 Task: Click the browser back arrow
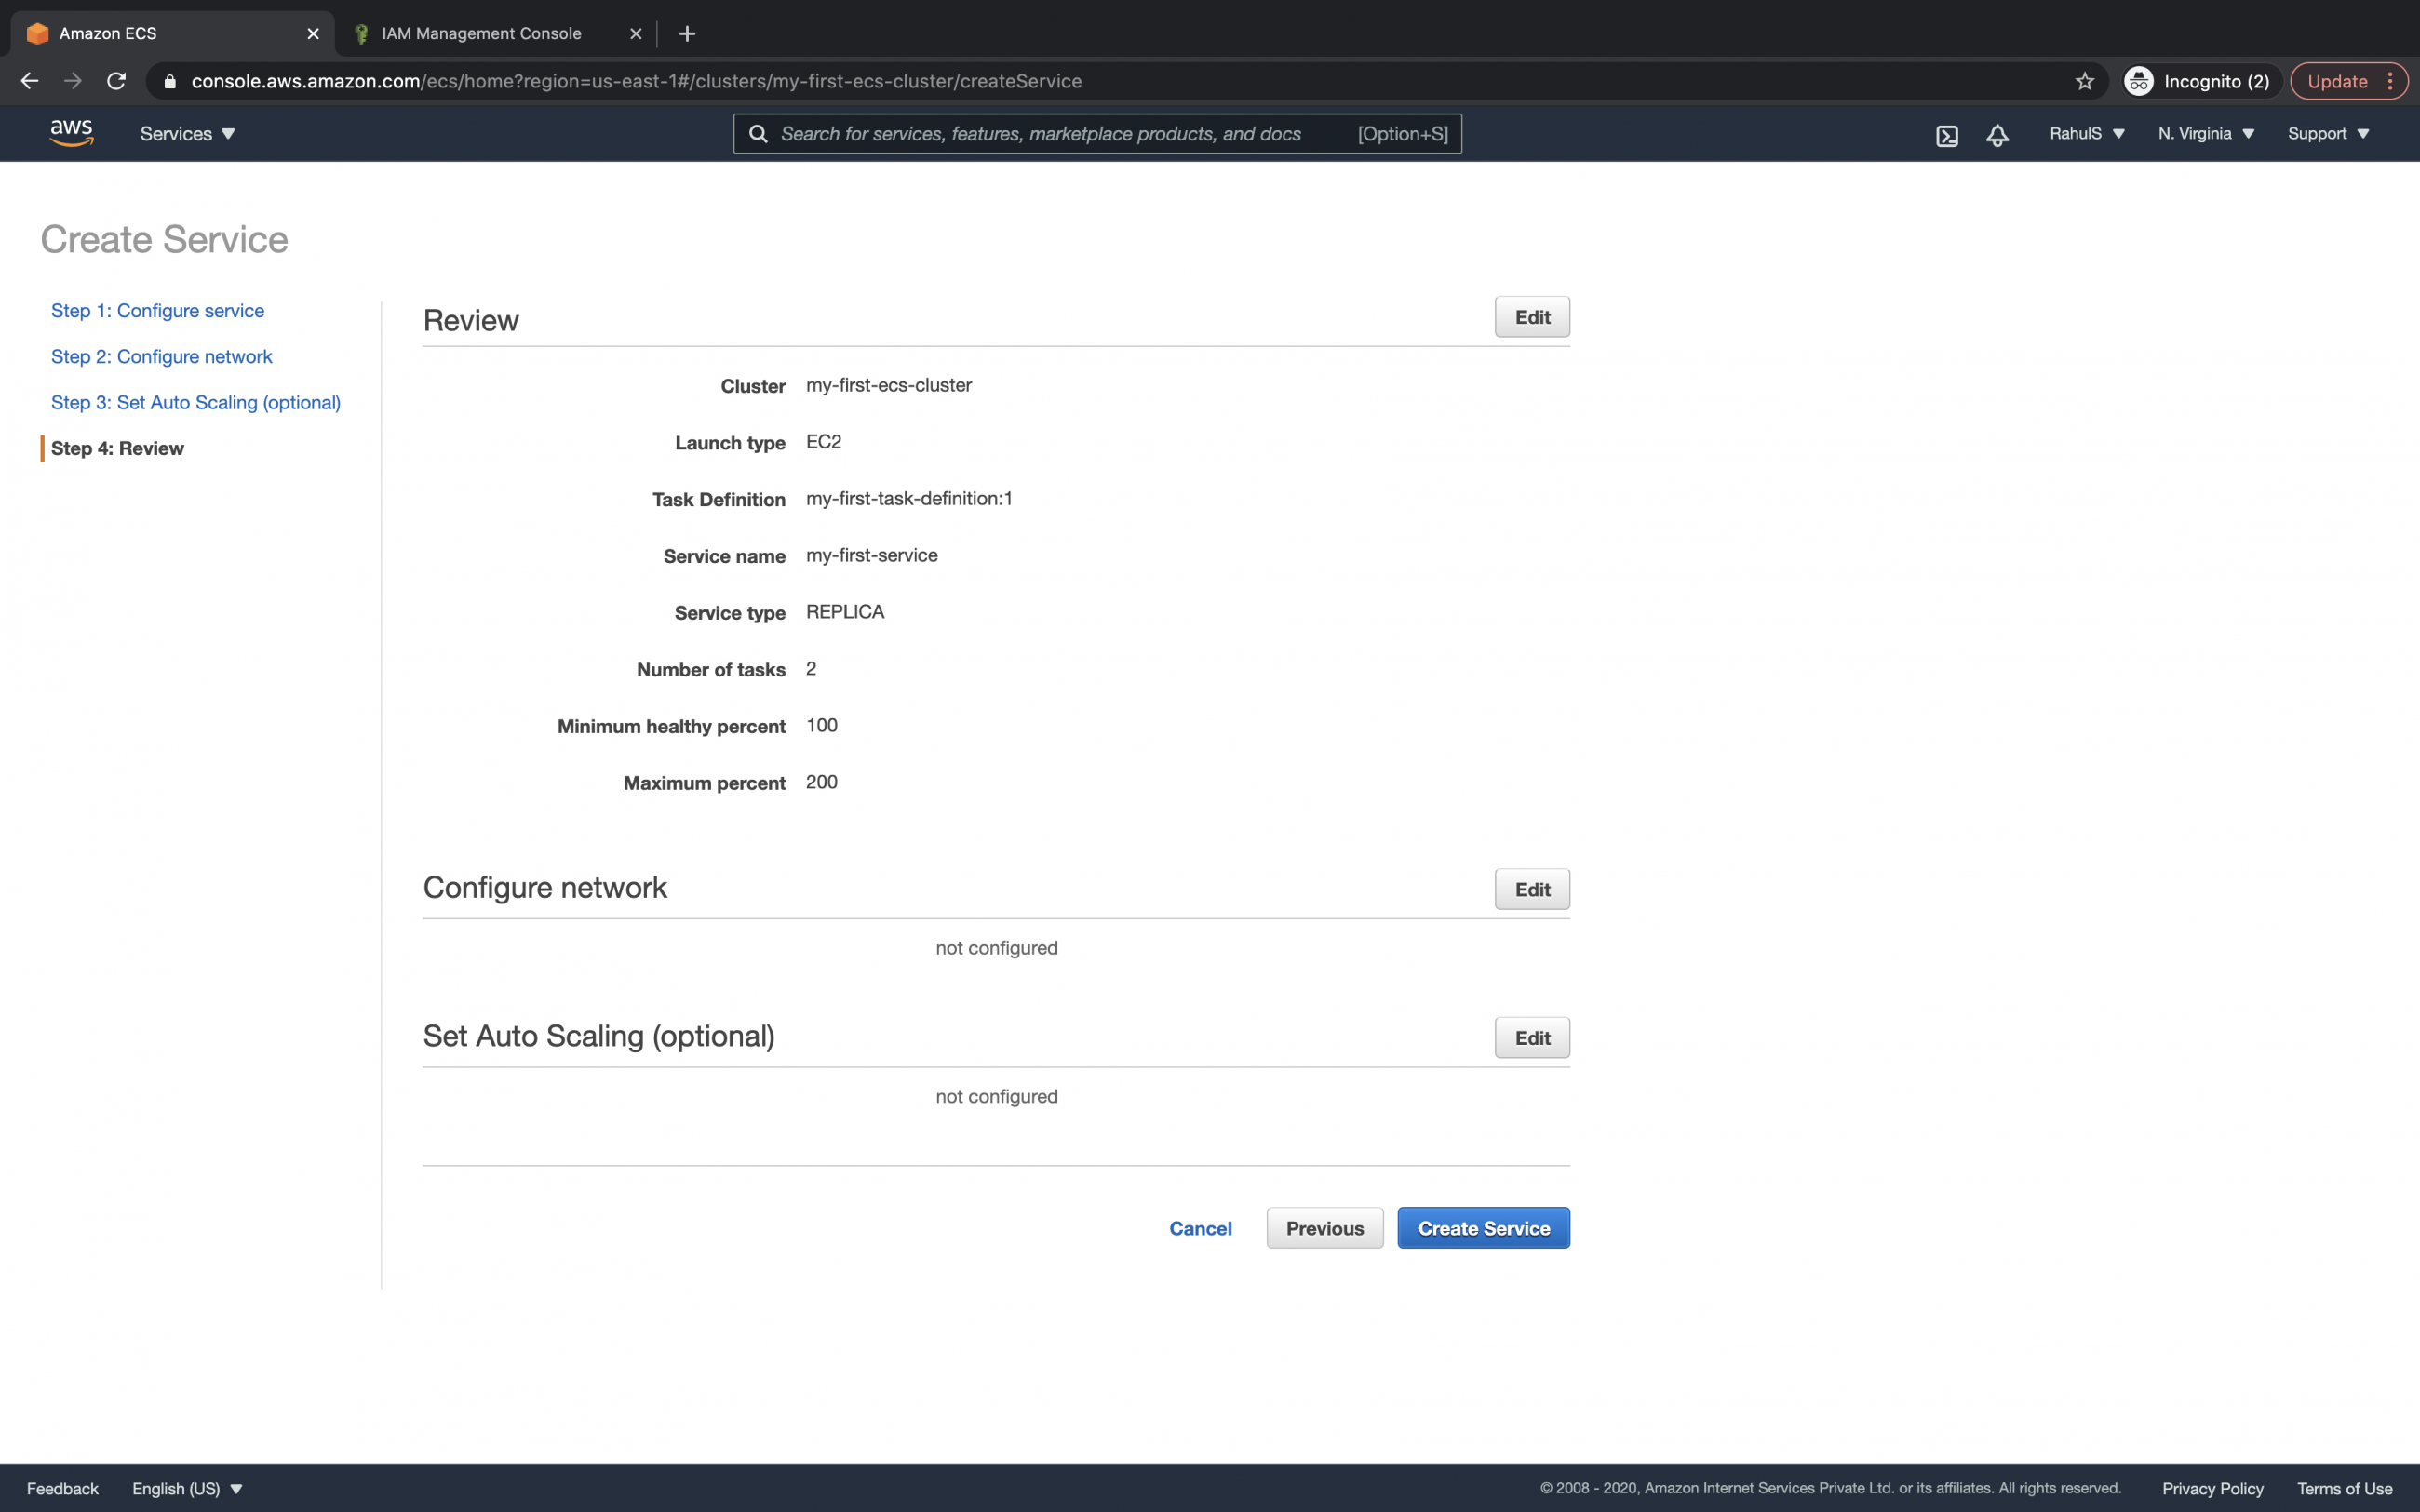click(x=29, y=81)
